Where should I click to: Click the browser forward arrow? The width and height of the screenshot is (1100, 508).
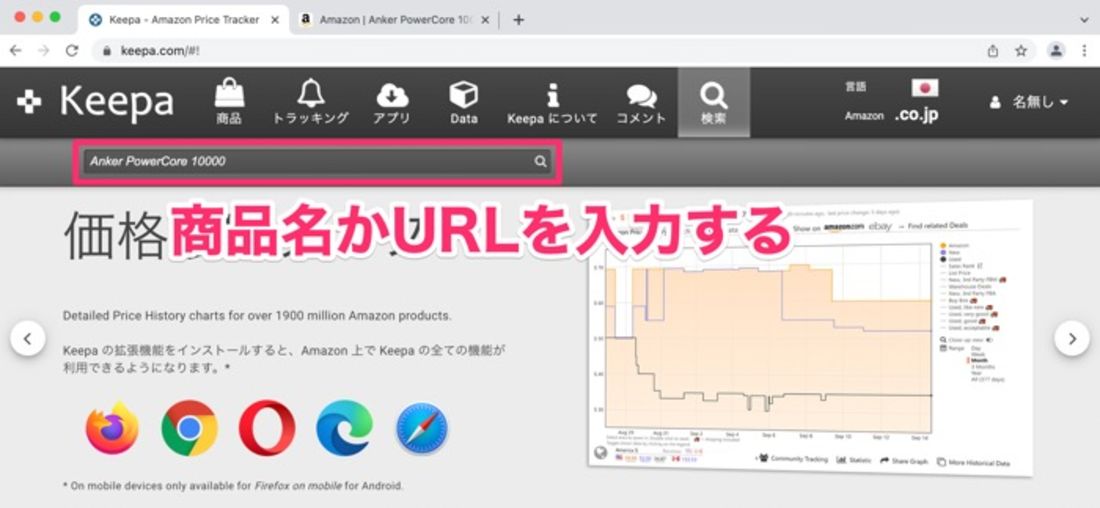[43, 51]
